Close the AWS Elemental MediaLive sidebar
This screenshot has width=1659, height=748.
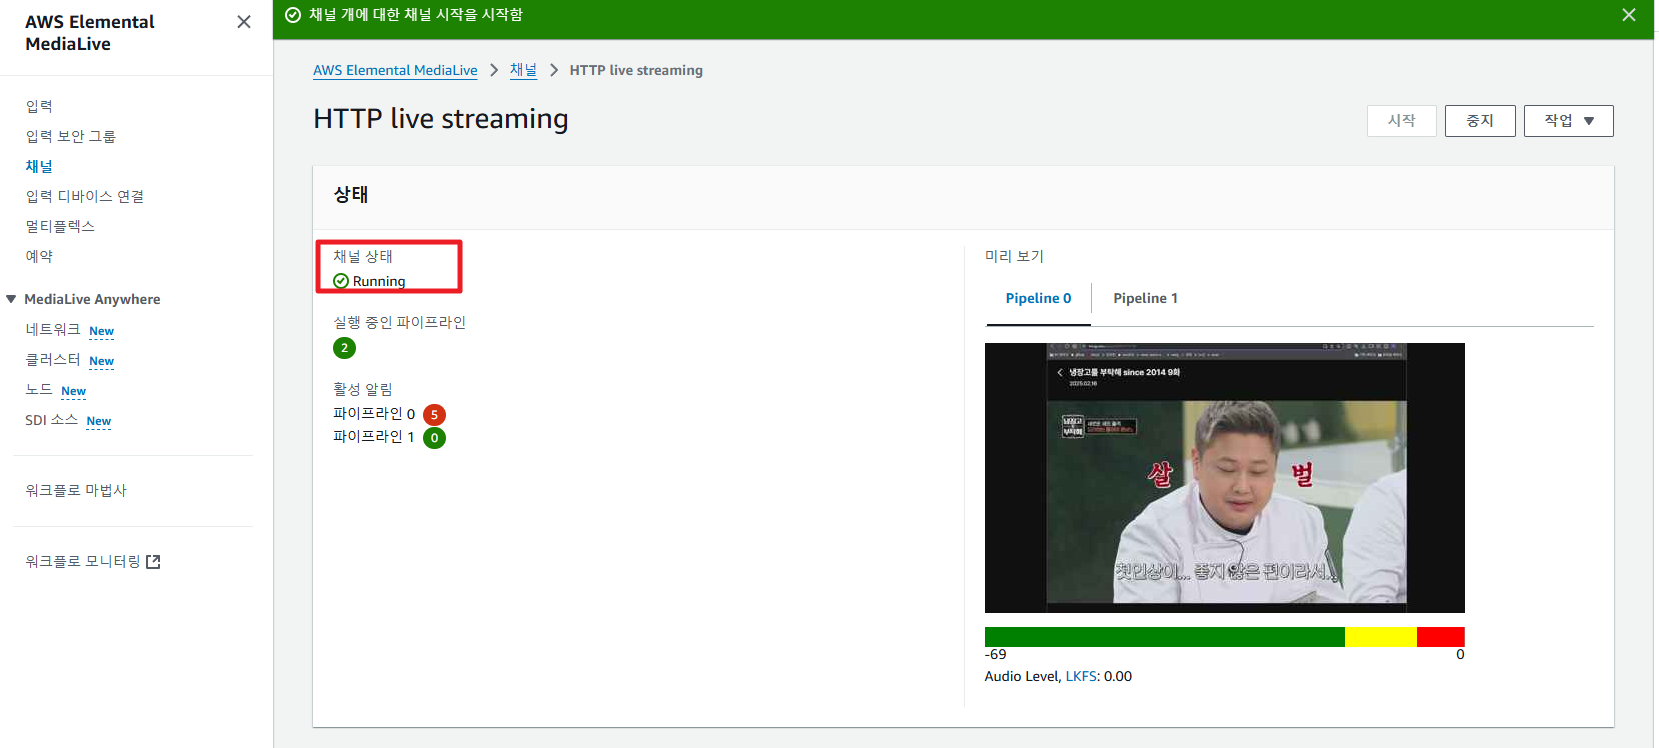244,22
